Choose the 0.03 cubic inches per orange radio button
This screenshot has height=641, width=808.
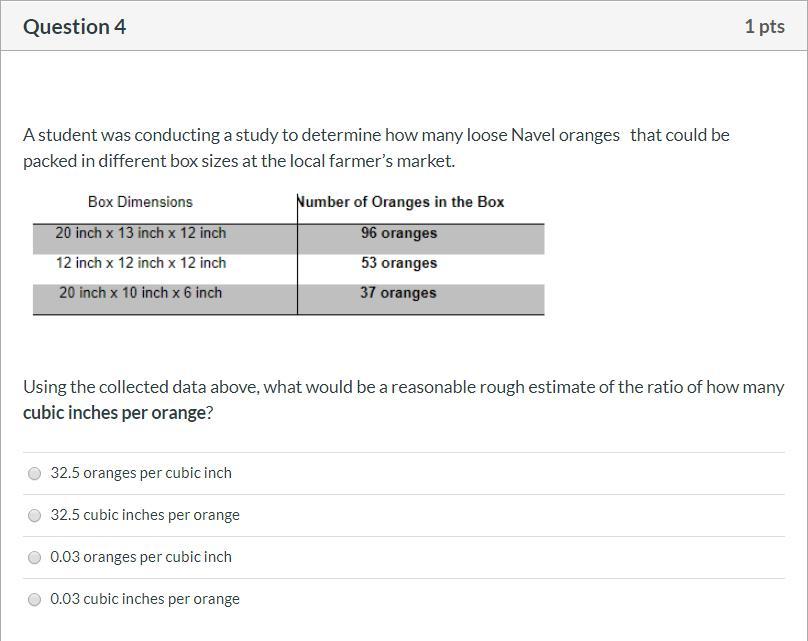pyautogui.click(x=35, y=599)
